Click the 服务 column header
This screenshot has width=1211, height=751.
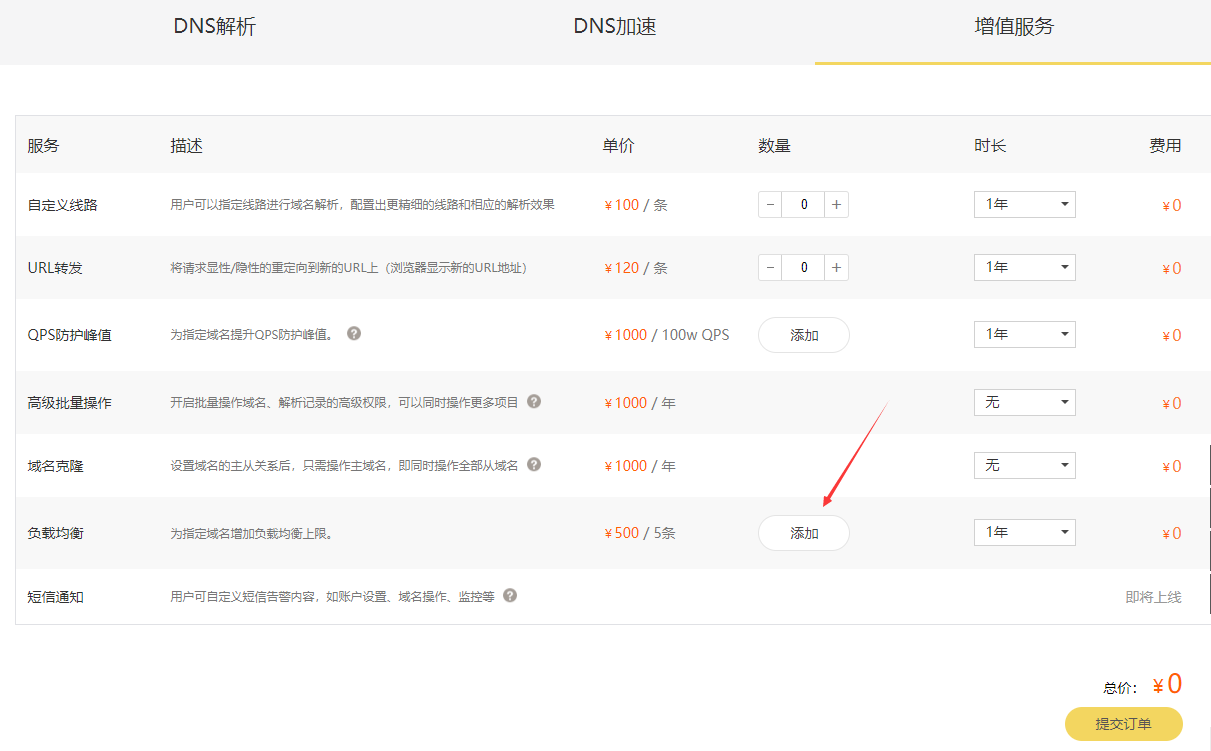point(43,146)
